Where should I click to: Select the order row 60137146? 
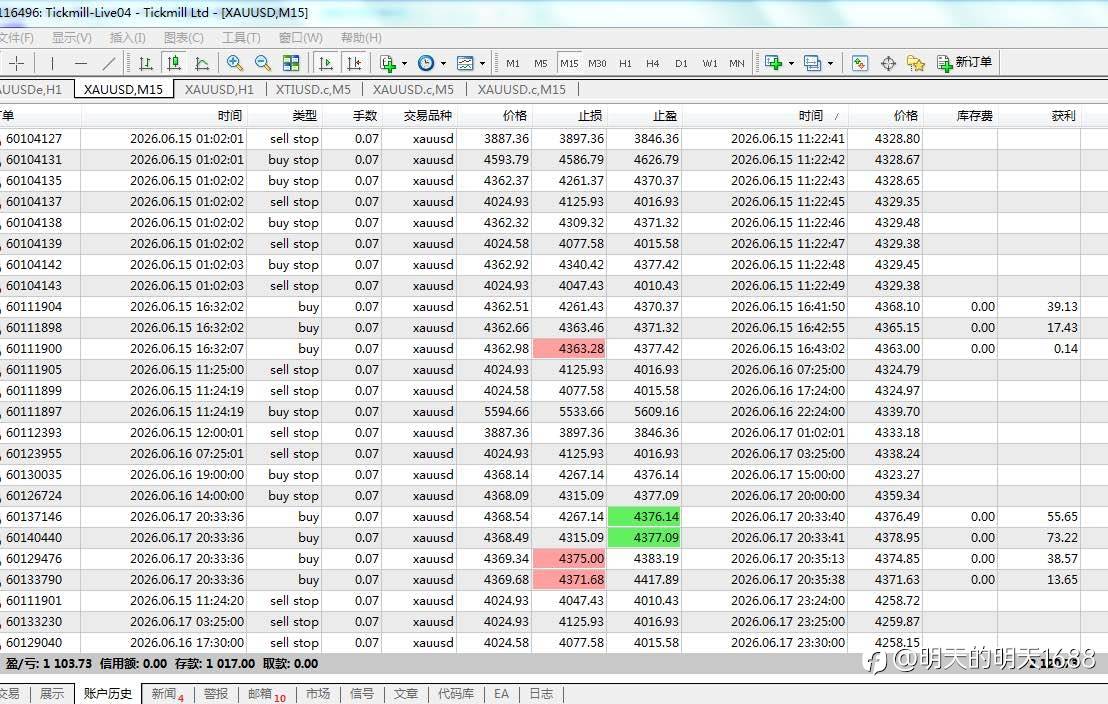(x=541, y=517)
